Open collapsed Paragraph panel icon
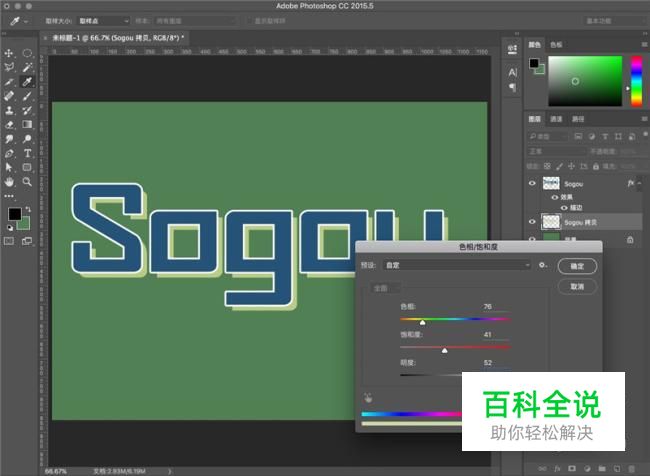This screenshot has width=650, height=476. [x=512, y=87]
